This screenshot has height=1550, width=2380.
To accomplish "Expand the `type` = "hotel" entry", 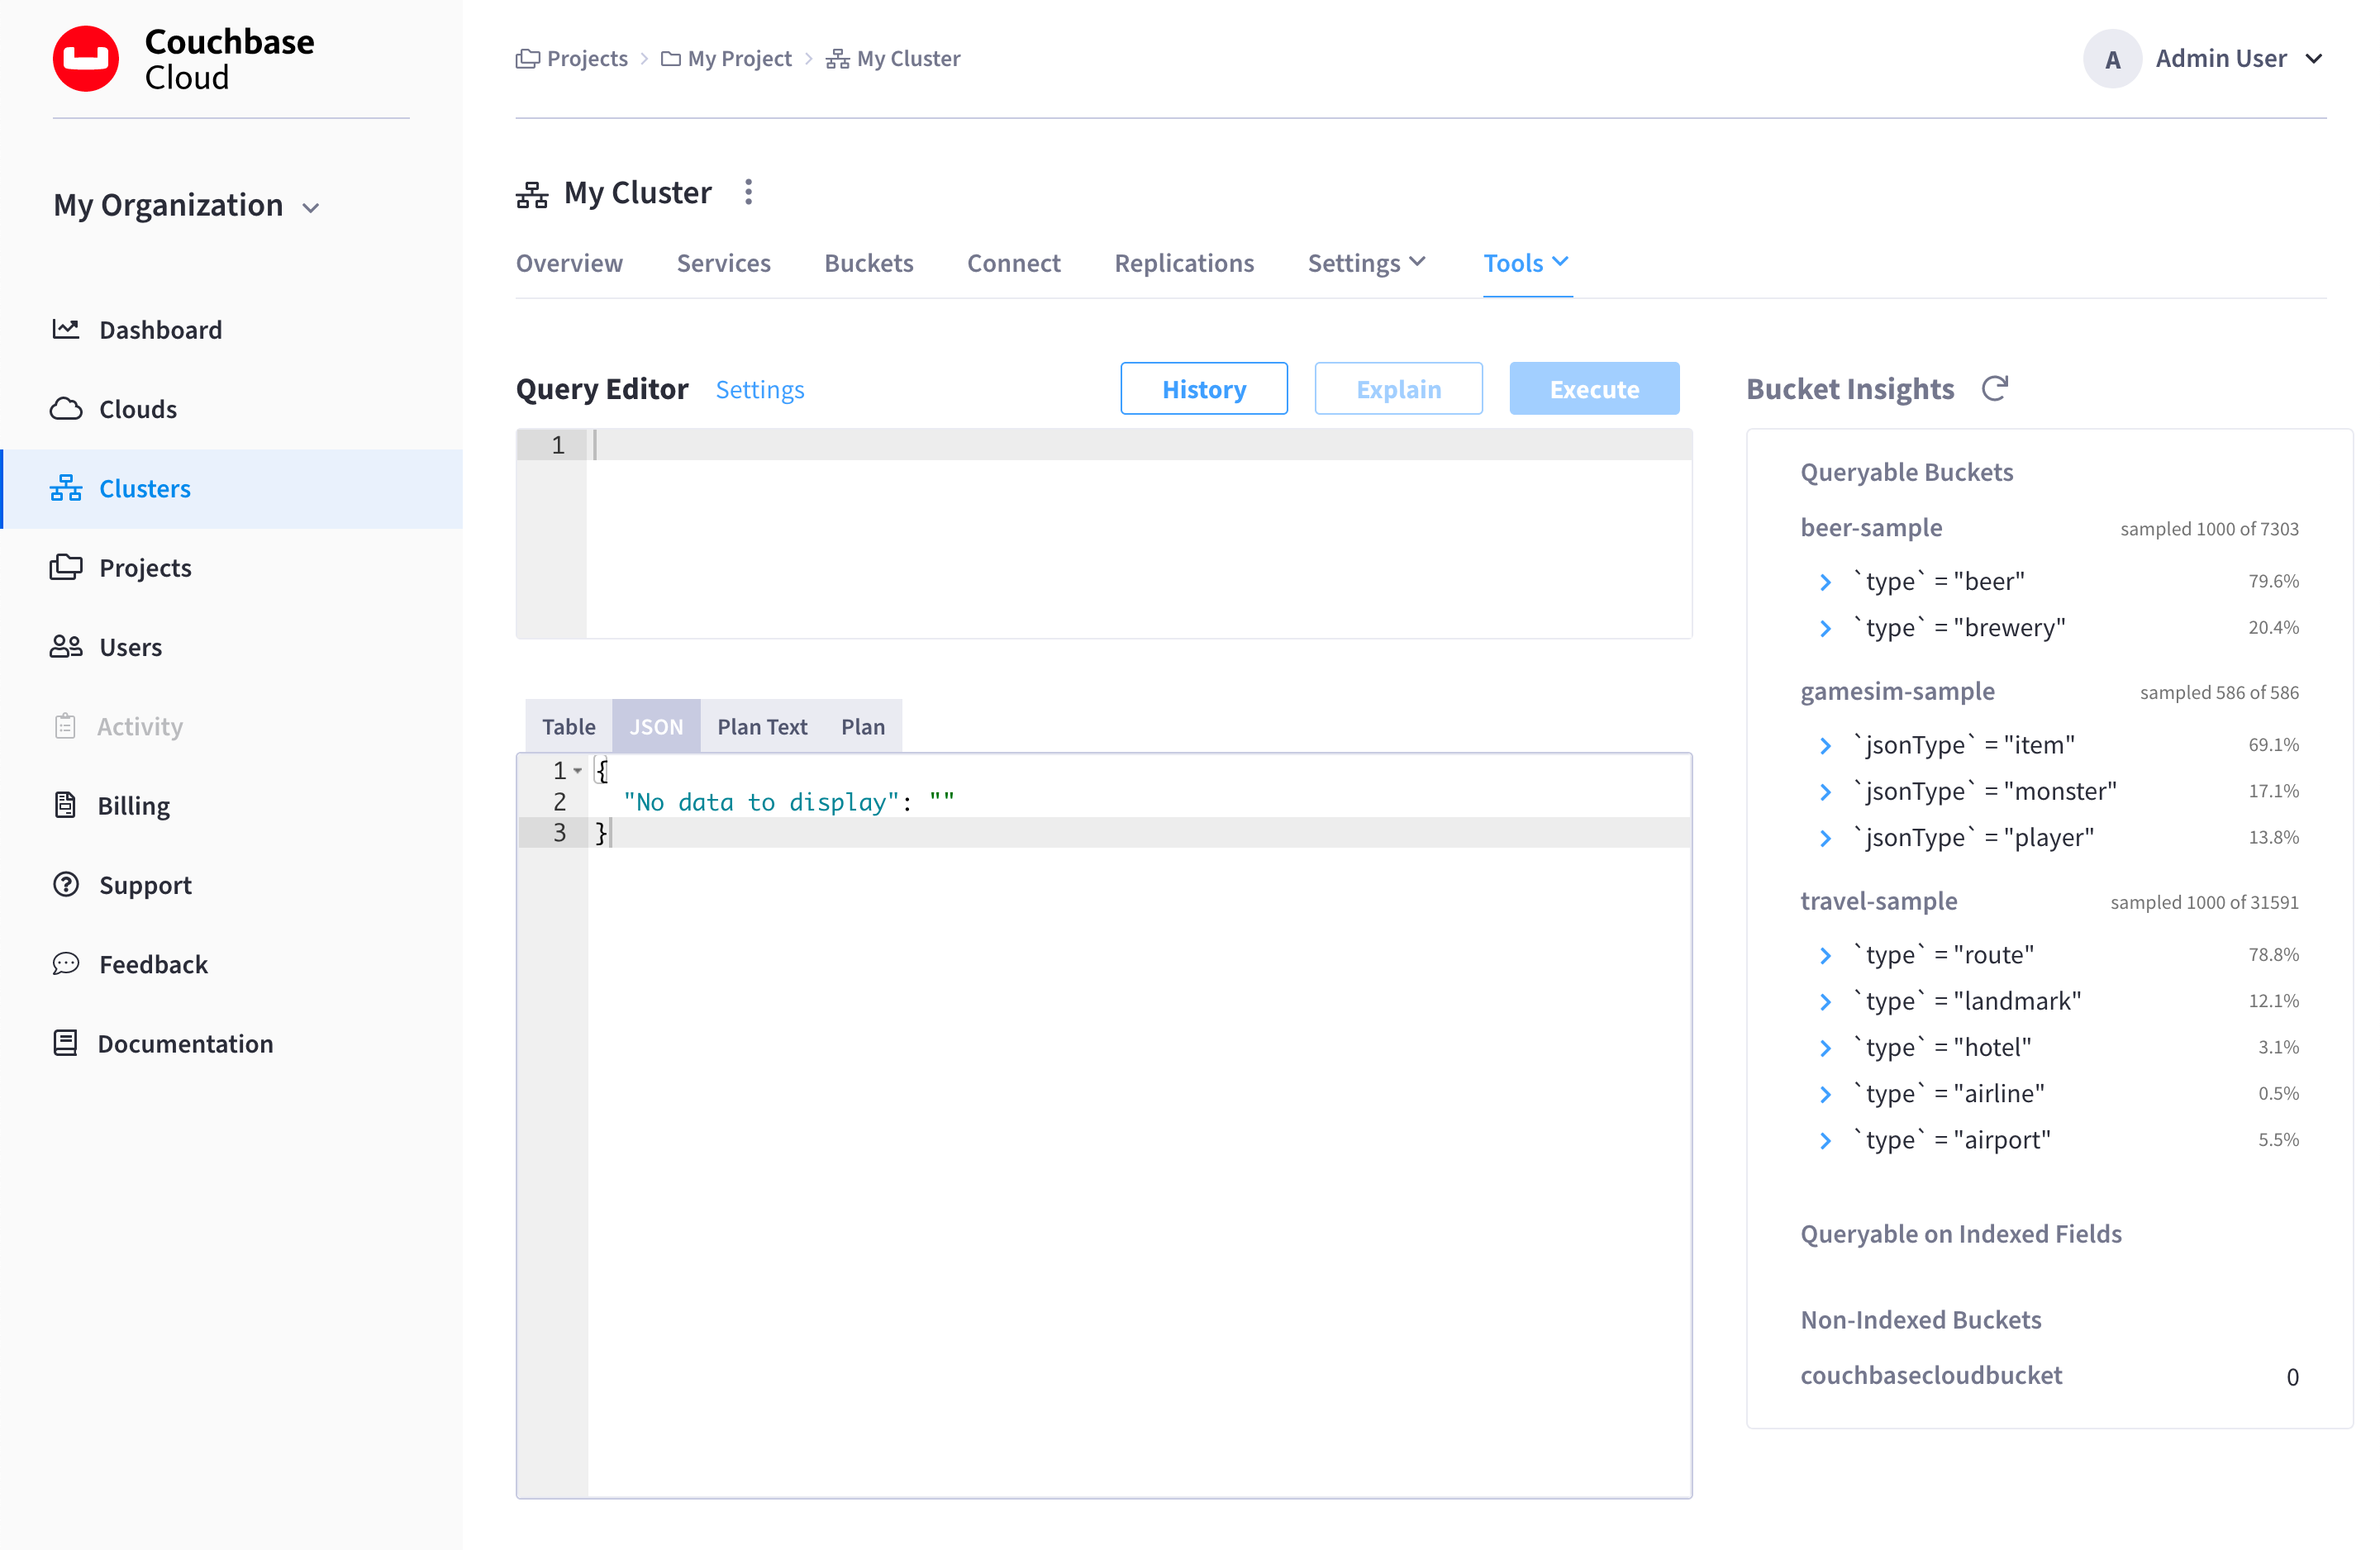I will [x=1825, y=1047].
